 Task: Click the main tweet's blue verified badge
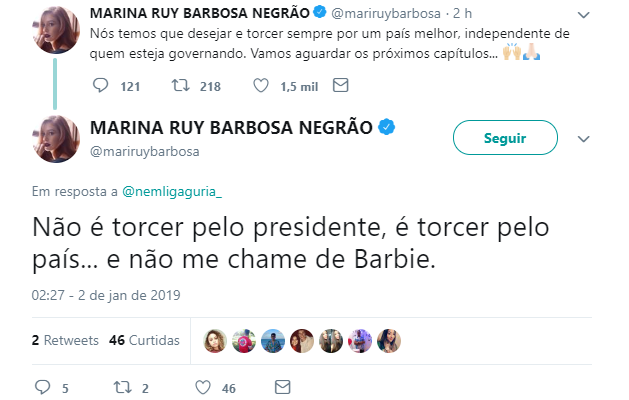(387, 128)
